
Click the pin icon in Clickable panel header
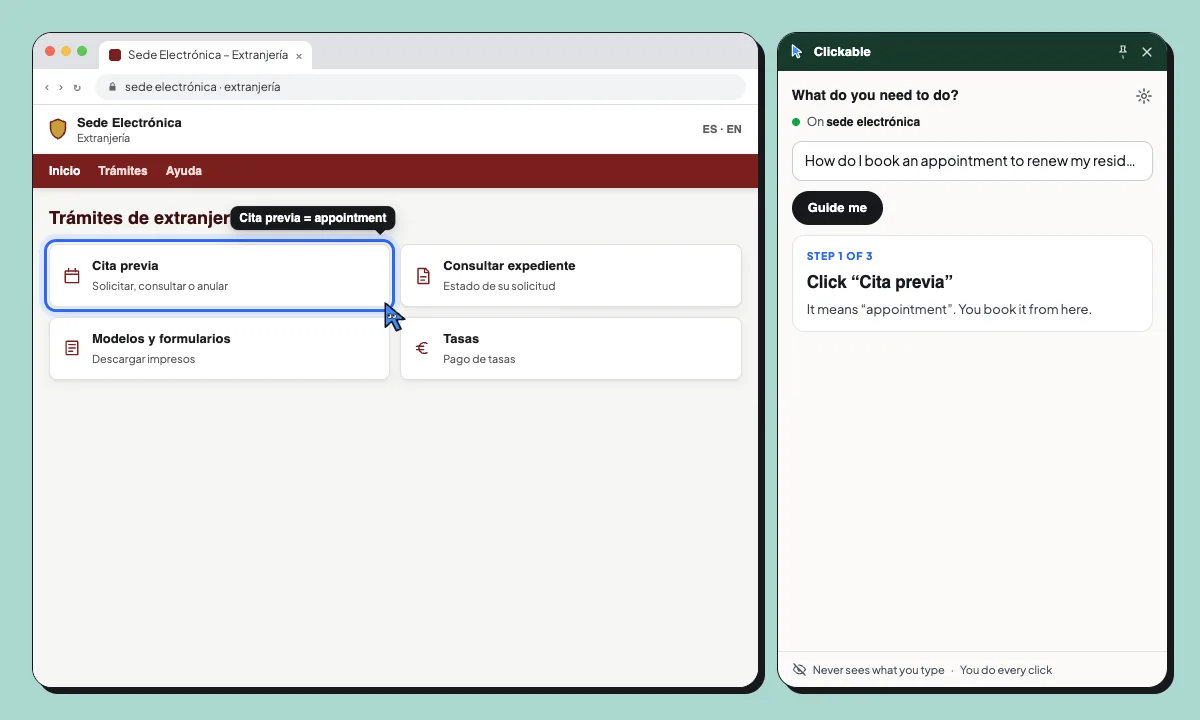coord(1122,52)
